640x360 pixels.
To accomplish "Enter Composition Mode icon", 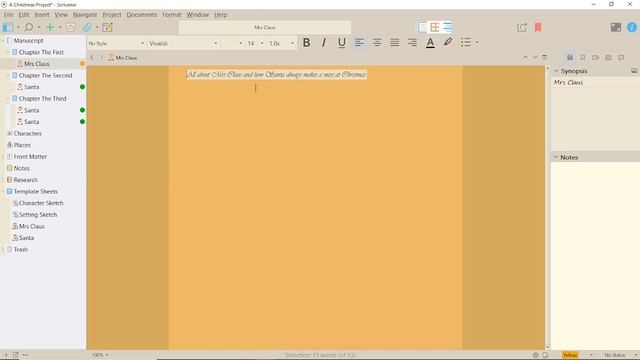I will pyautogui.click(x=616, y=27).
